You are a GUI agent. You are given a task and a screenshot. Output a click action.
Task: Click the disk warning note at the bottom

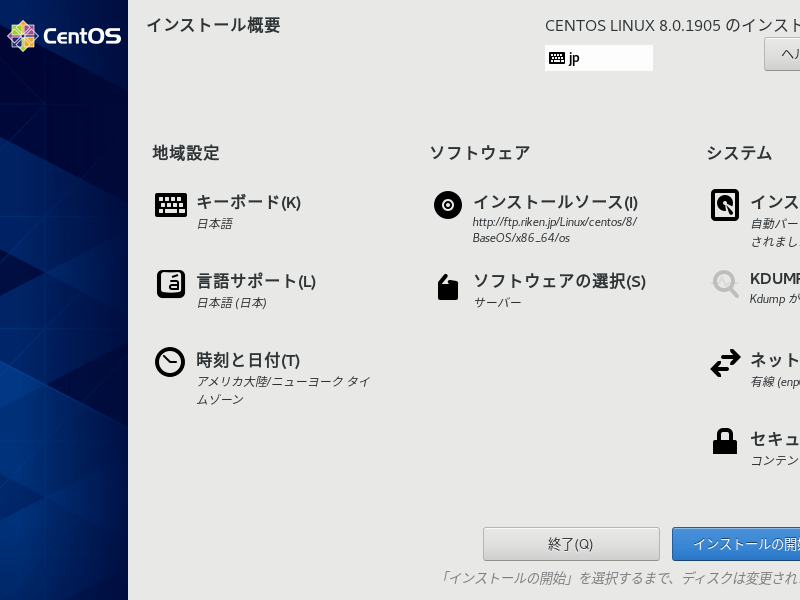coord(620,578)
